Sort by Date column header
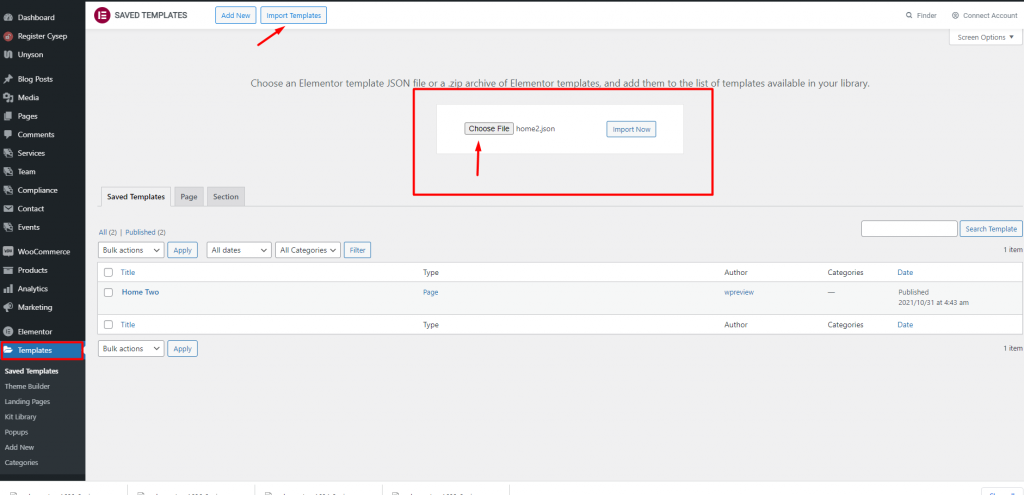Image resolution: width=1024 pixels, height=495 pixels. (x=905, y=272)
